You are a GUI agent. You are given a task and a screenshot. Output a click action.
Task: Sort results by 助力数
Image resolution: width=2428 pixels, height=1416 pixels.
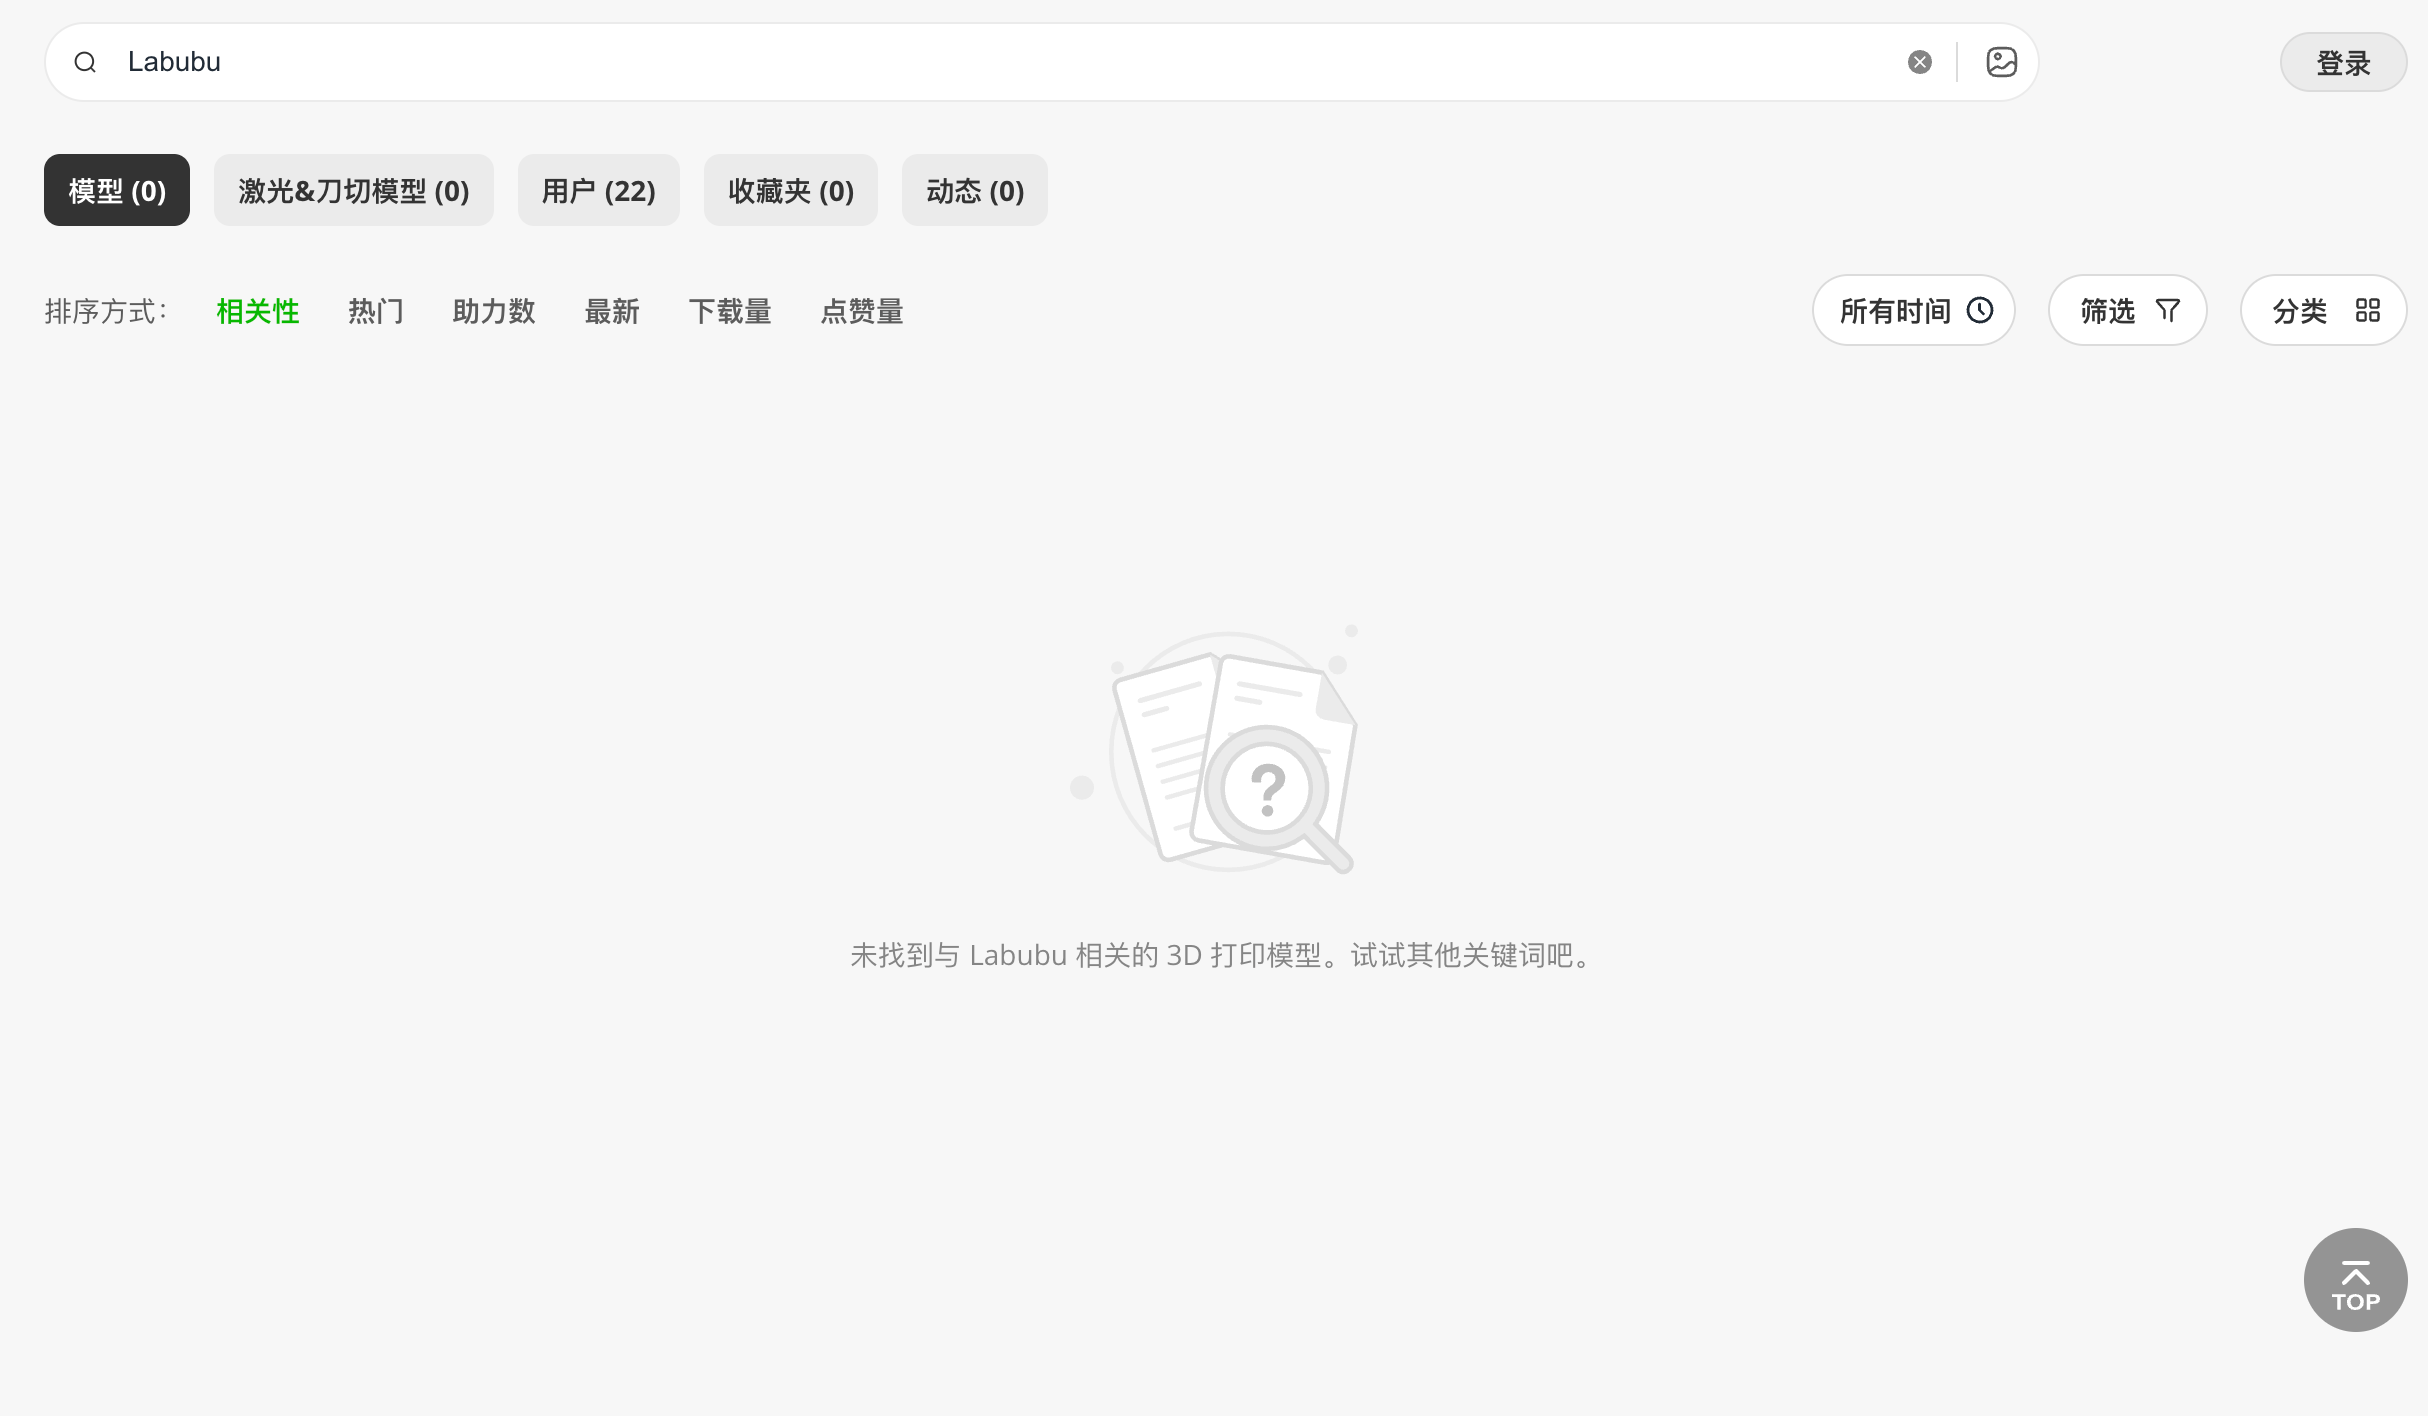[x=494, y=312]
